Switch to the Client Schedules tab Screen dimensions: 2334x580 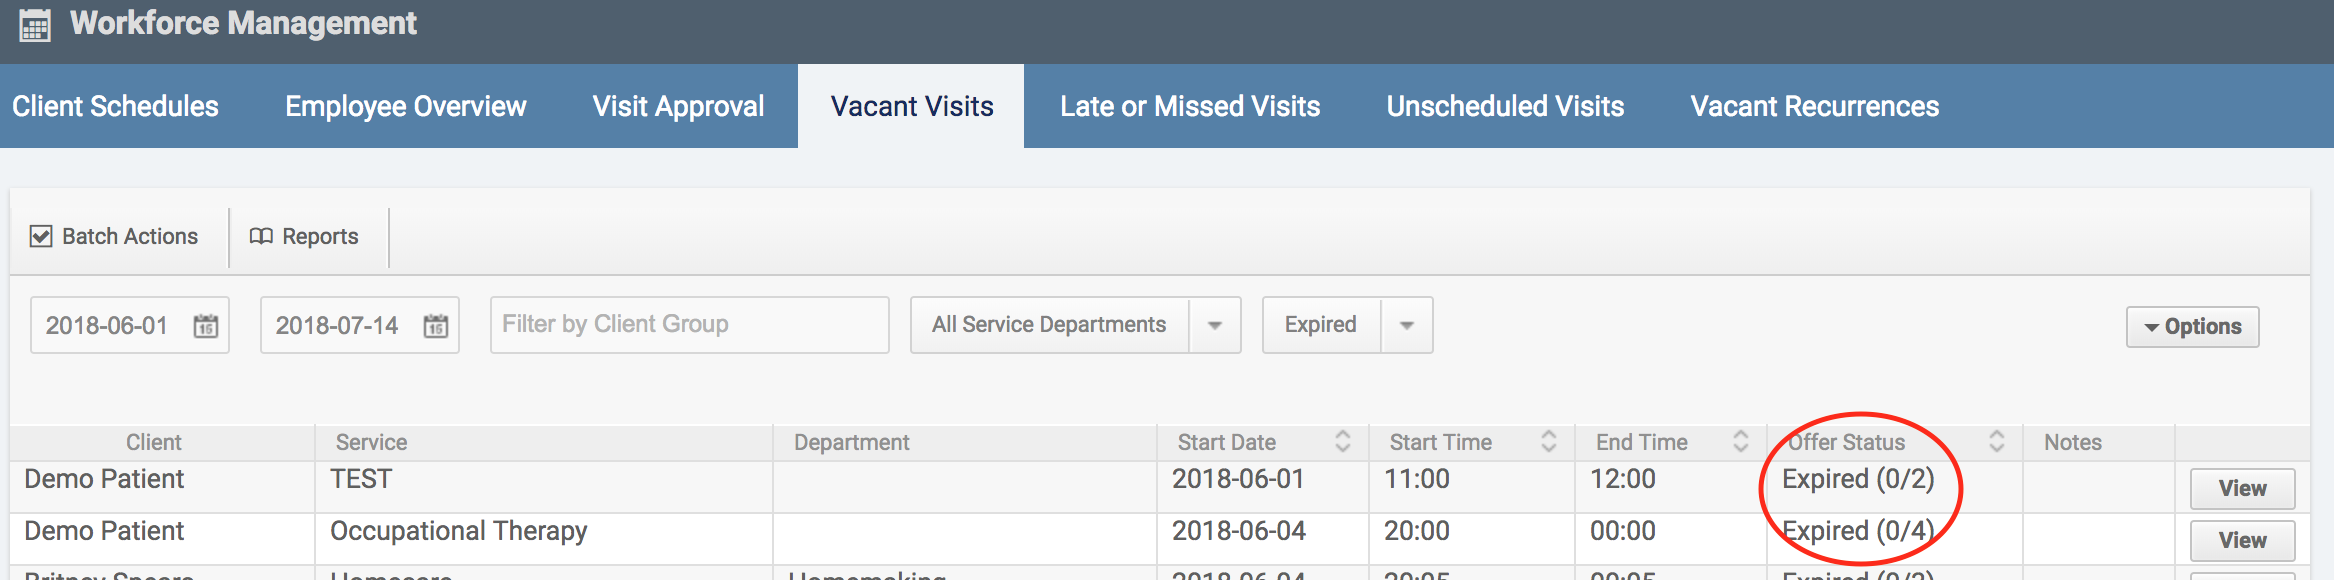(115, 106)
